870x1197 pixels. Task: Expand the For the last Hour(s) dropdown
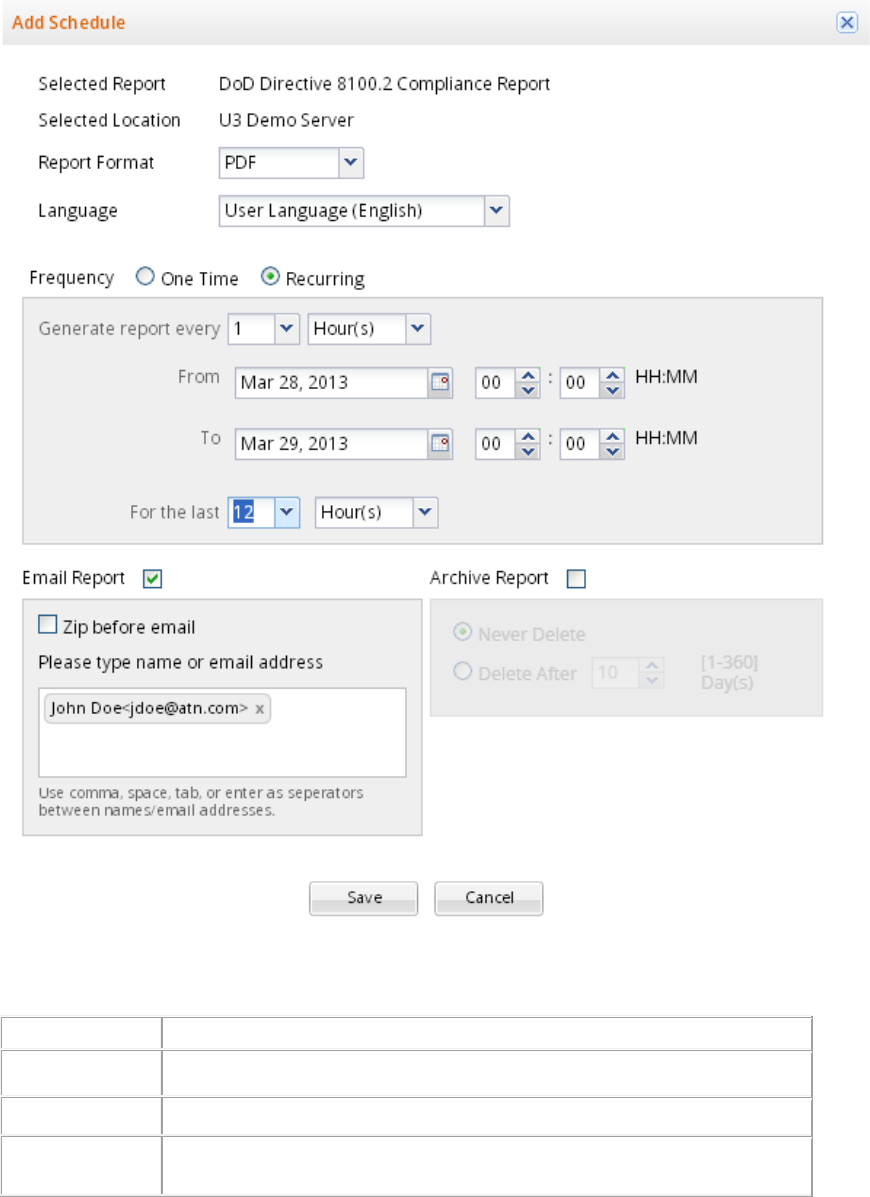pos(426,512)
